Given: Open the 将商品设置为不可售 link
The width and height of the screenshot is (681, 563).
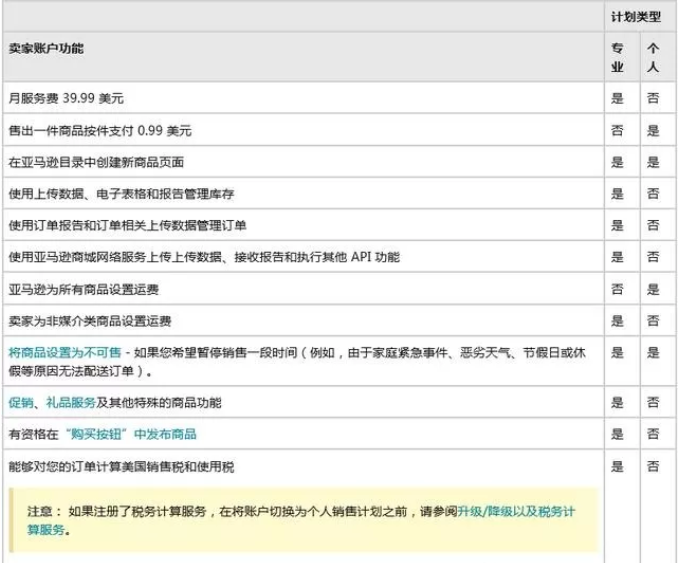Looking at the screenshot, I should 65,352.
